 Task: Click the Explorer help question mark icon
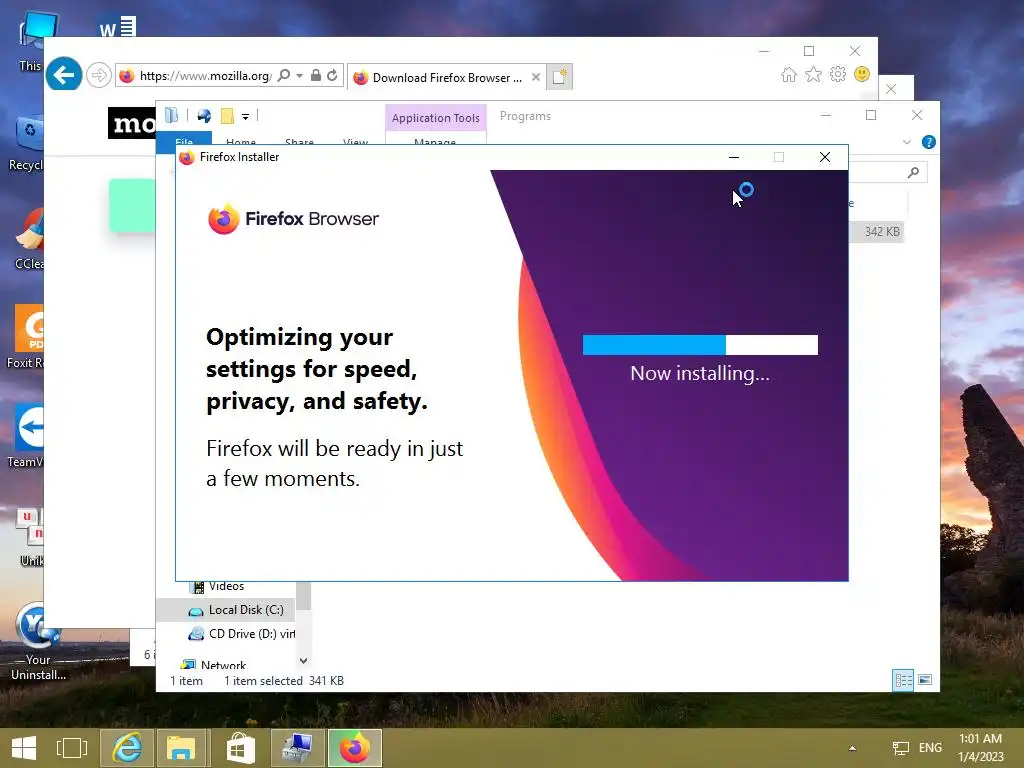(x=928, y=142)
